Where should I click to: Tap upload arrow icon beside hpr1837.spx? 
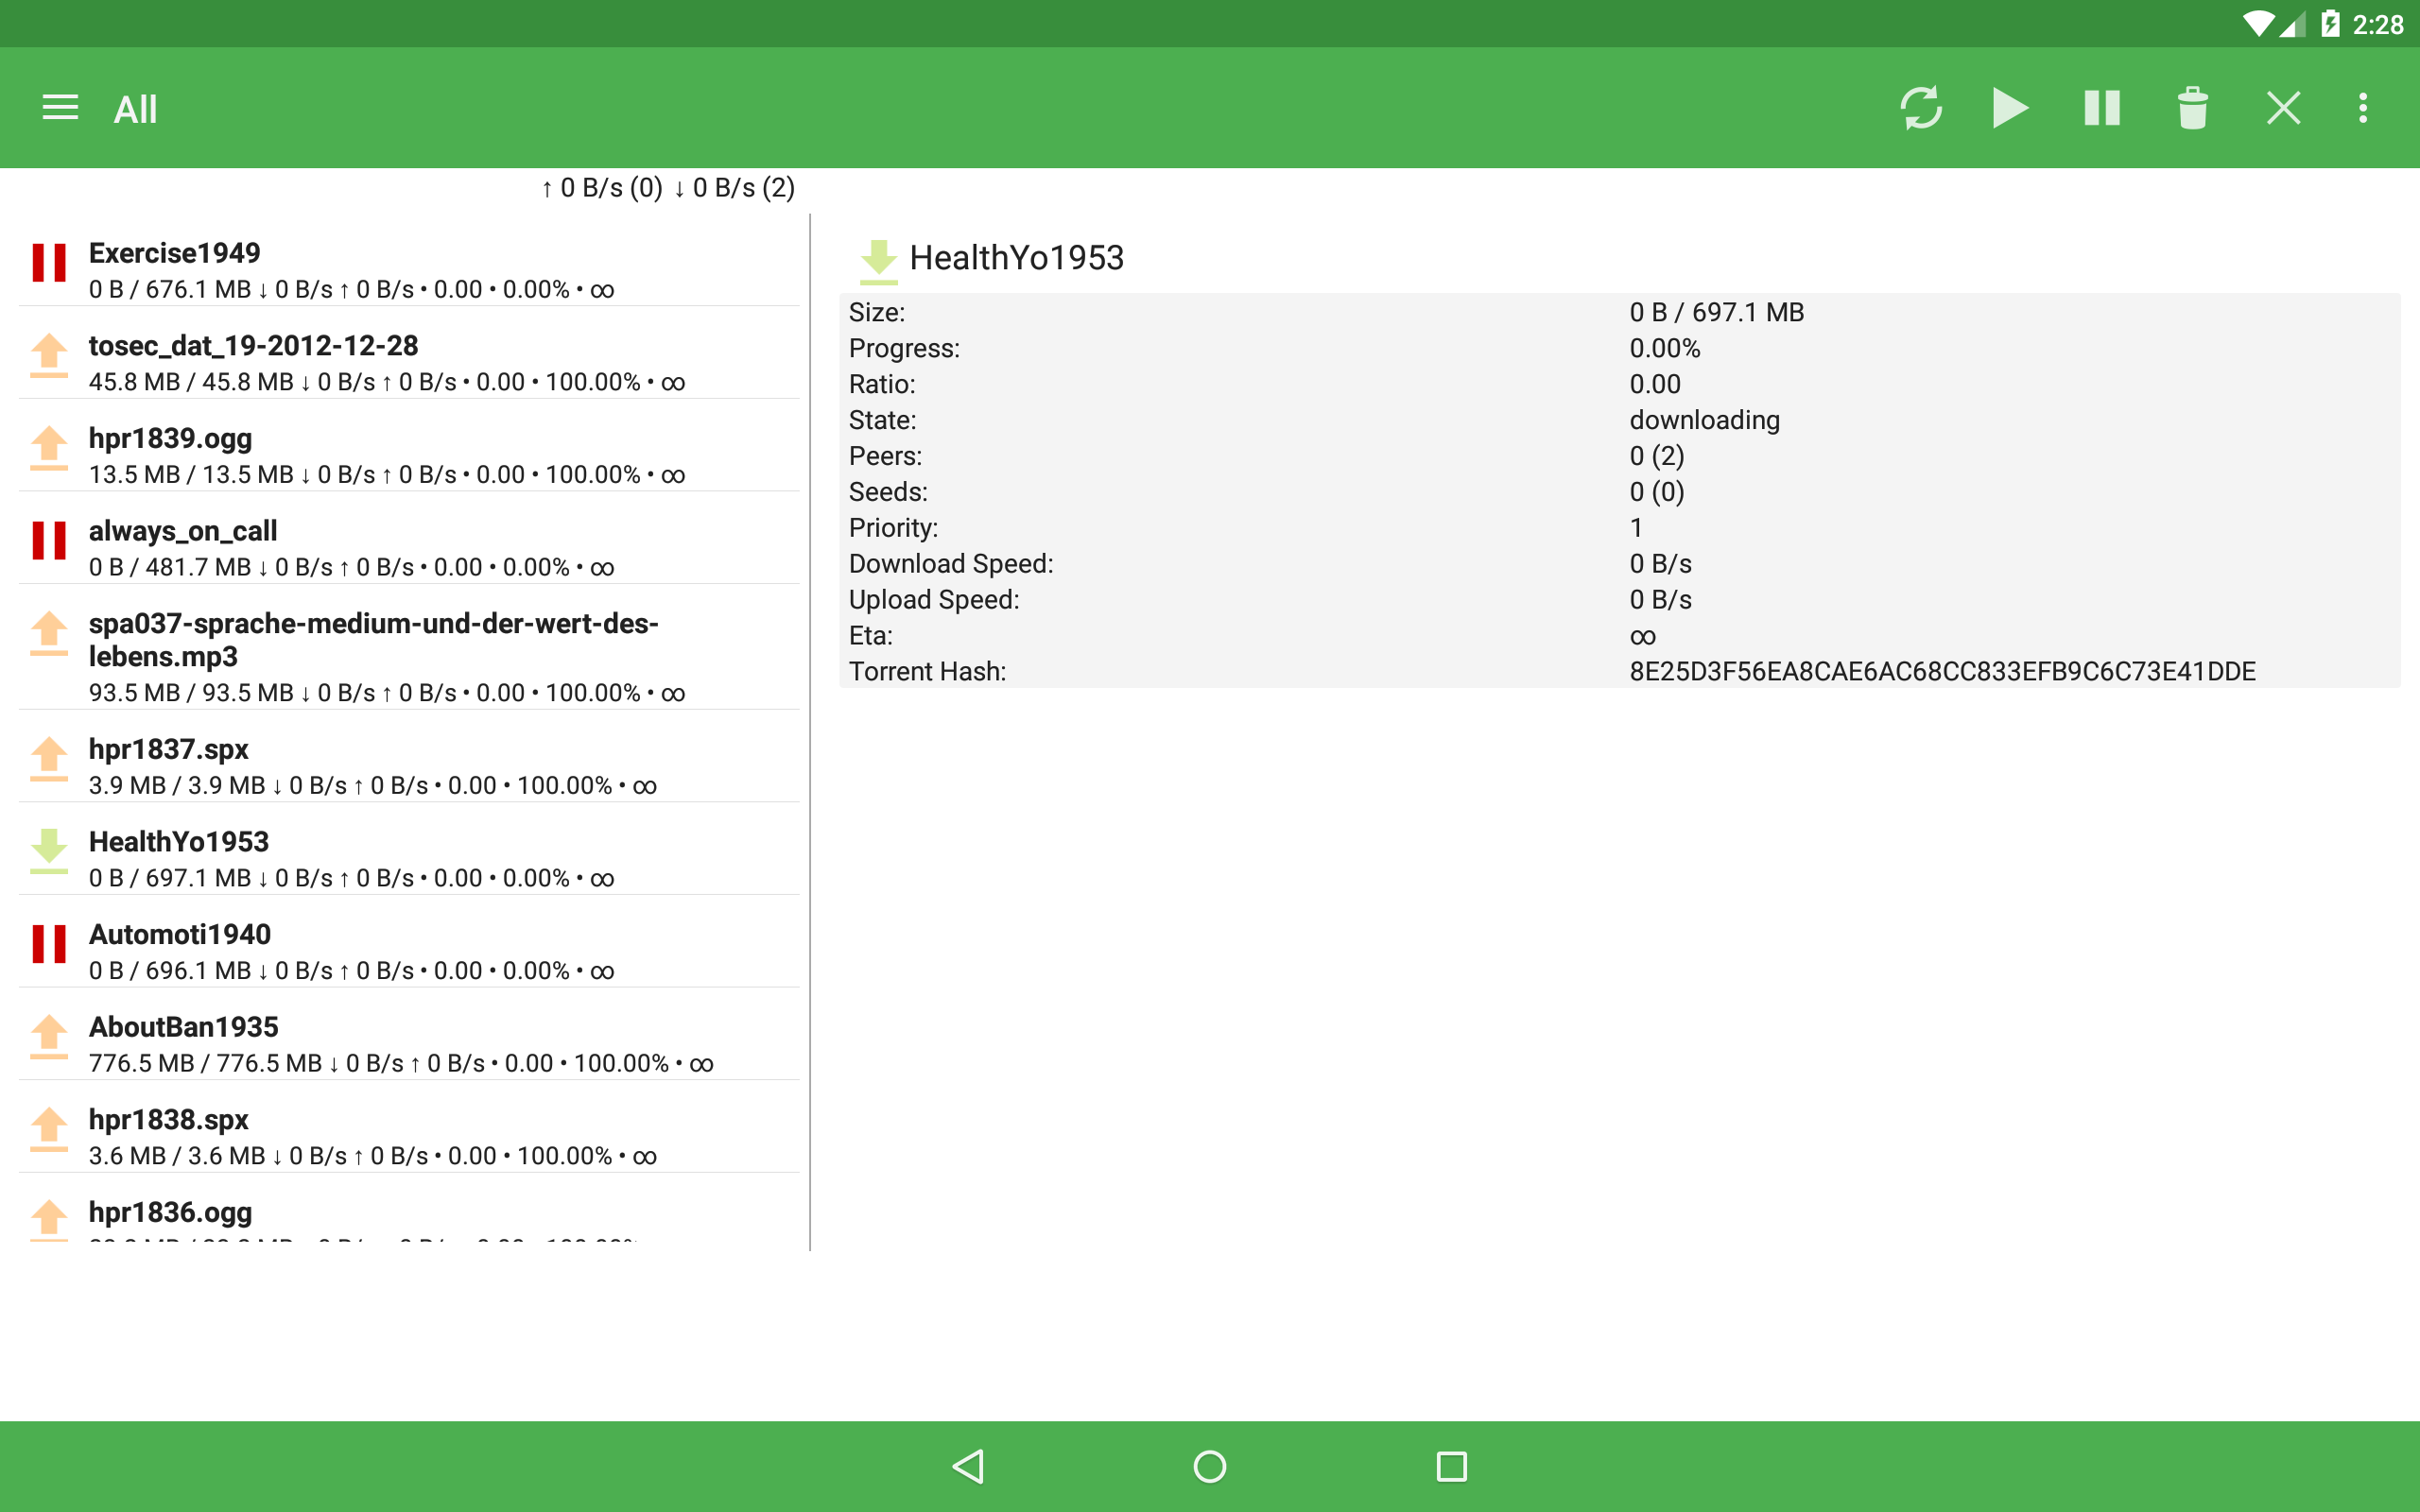49,759
